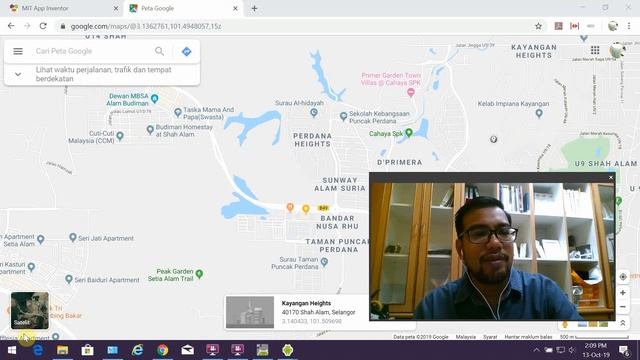This screenshot has width=640, height=360.
Task: Click the Chrome profile avatar
Action: click(x=613, y=26)
